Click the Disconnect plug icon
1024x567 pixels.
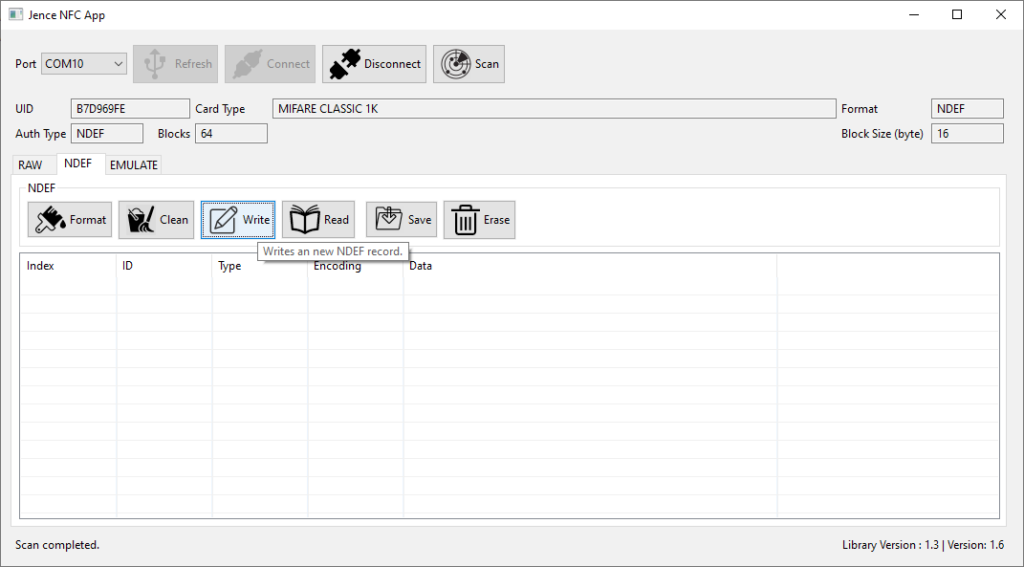pyautogui.click(x=345, y=64)
